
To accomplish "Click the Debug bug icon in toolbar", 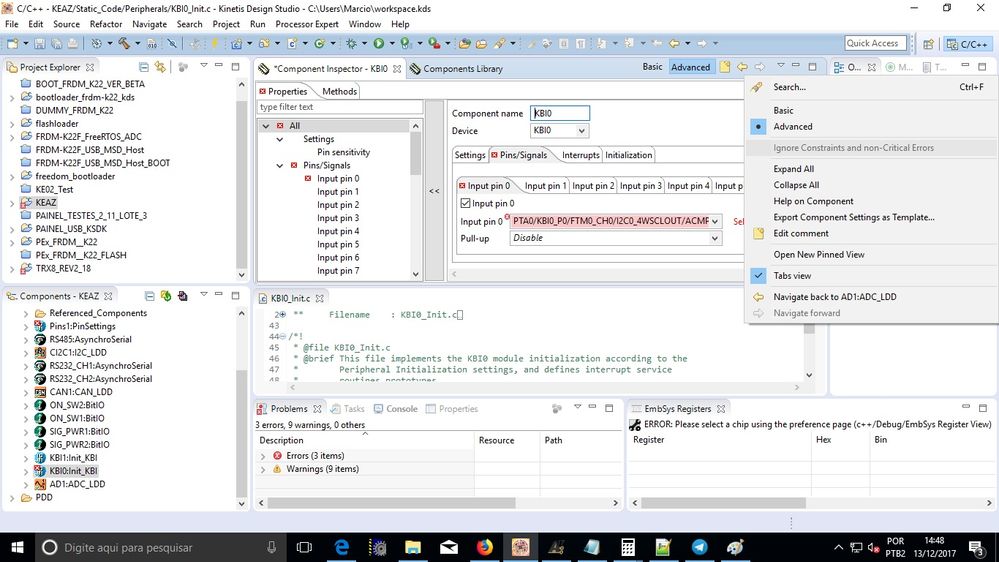I will pyautogui.click(x=352, y=44).
